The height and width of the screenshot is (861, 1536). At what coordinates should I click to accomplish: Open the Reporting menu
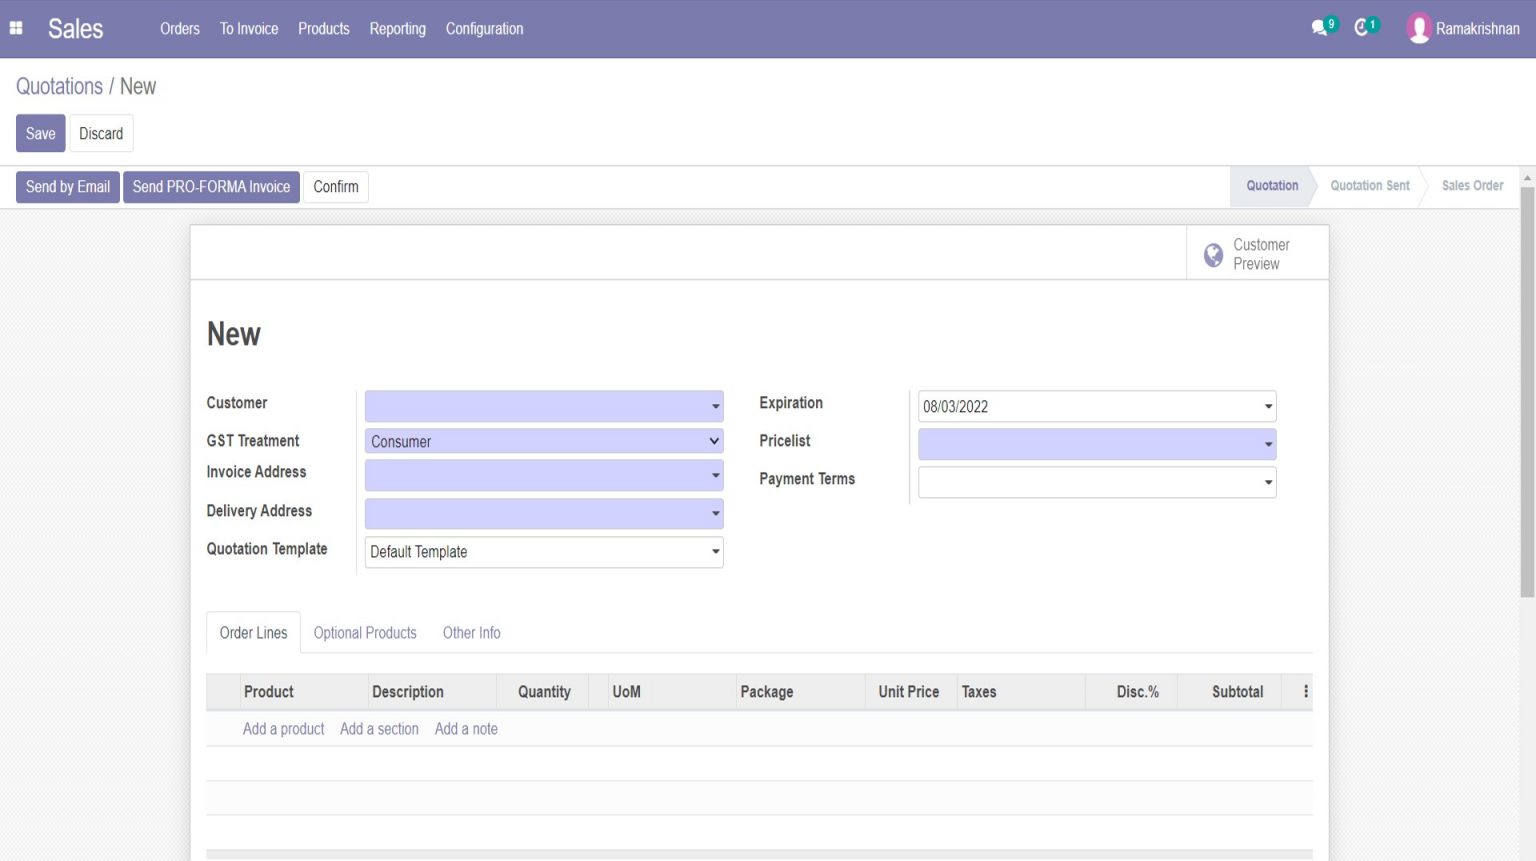coord(397,28)
